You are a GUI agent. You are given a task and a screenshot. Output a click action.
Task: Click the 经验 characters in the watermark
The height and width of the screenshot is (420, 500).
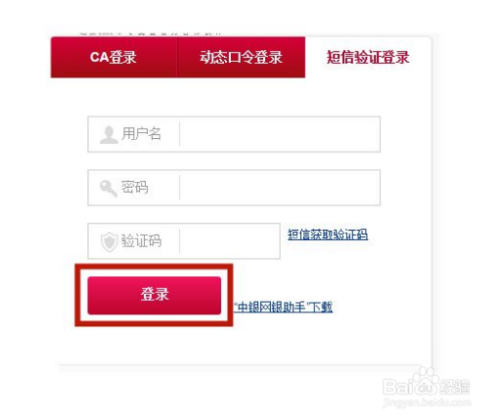click(x=455, y=387)
